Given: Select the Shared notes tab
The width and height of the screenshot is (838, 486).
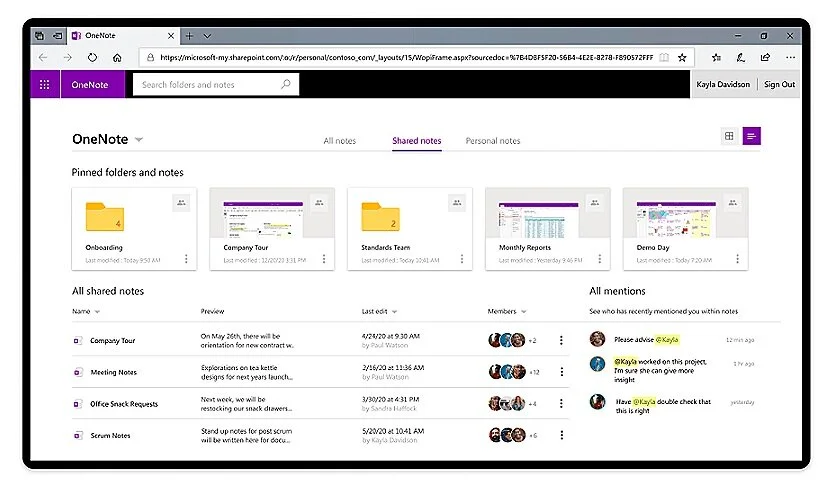Looking at the screenshot, I should [417, 141].
